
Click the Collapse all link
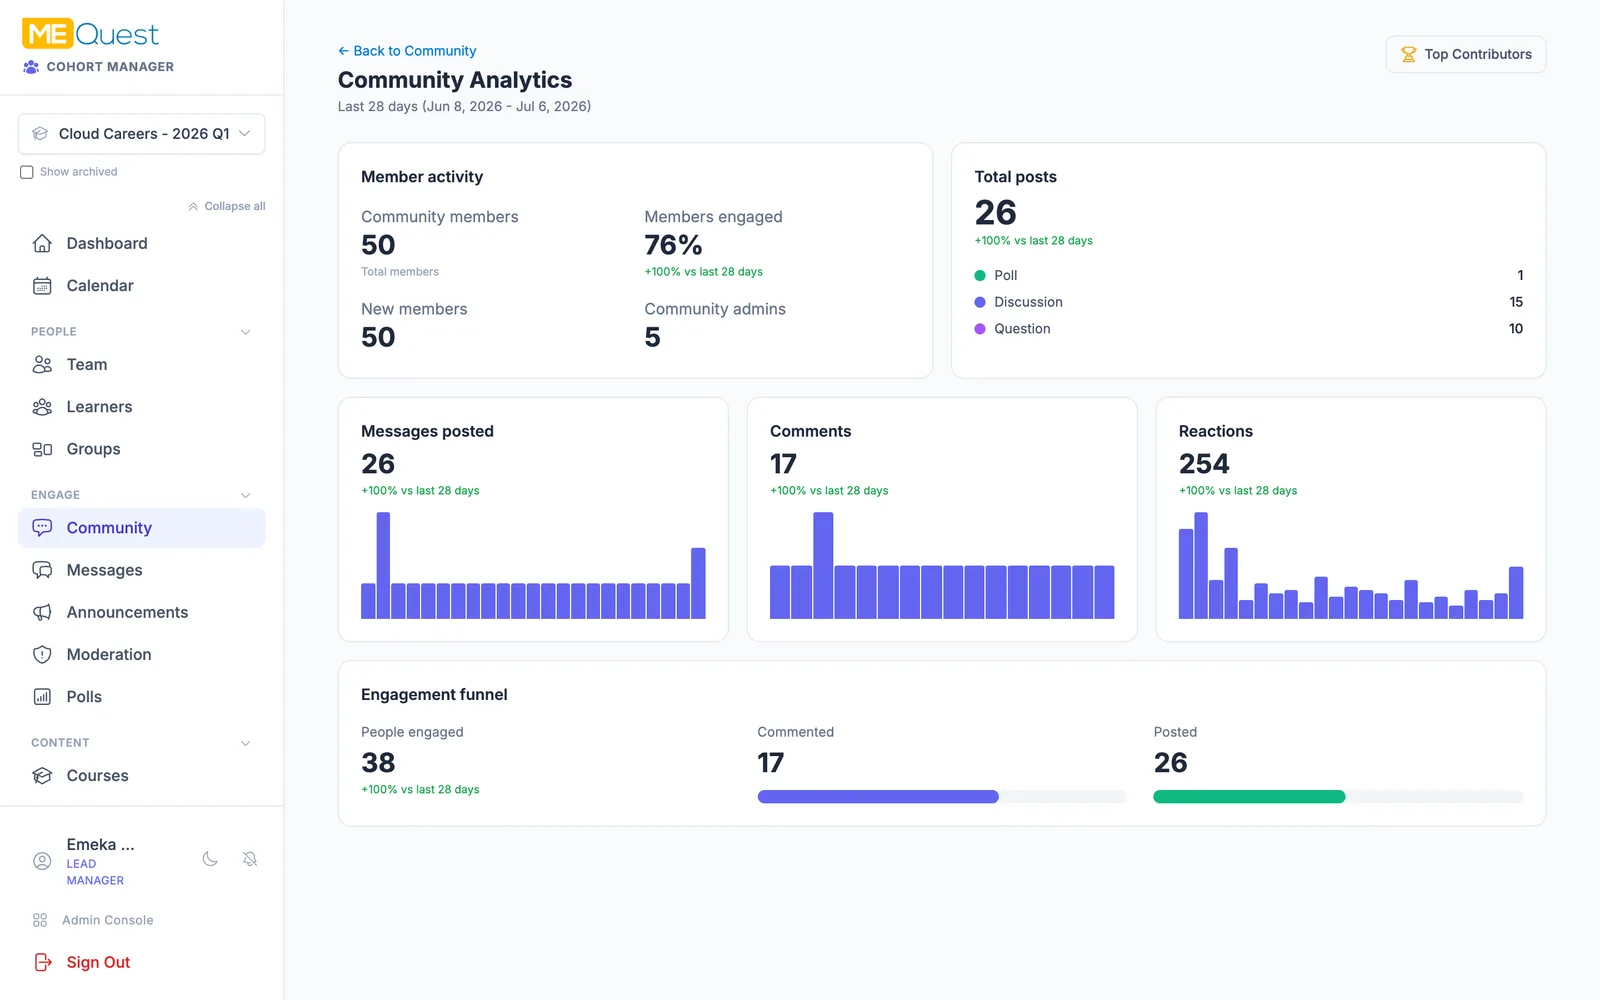227,207
